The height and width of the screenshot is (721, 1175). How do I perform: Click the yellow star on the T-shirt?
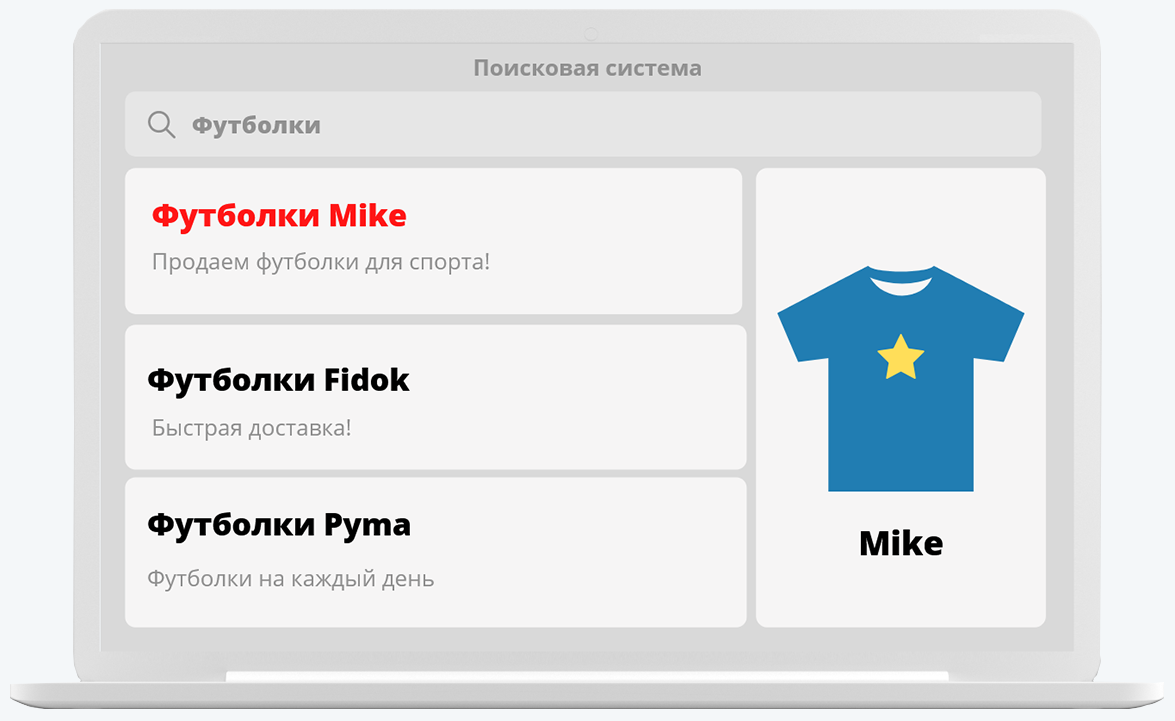coord(901,357)
